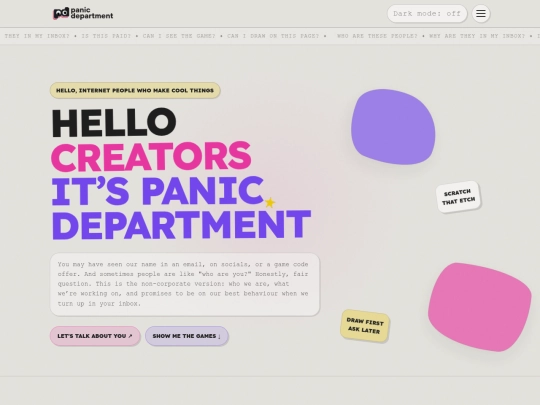Click the yellow star beside PANIC
Image resolution: width=540 pixels, height=405 pixels.
(270, 202)
